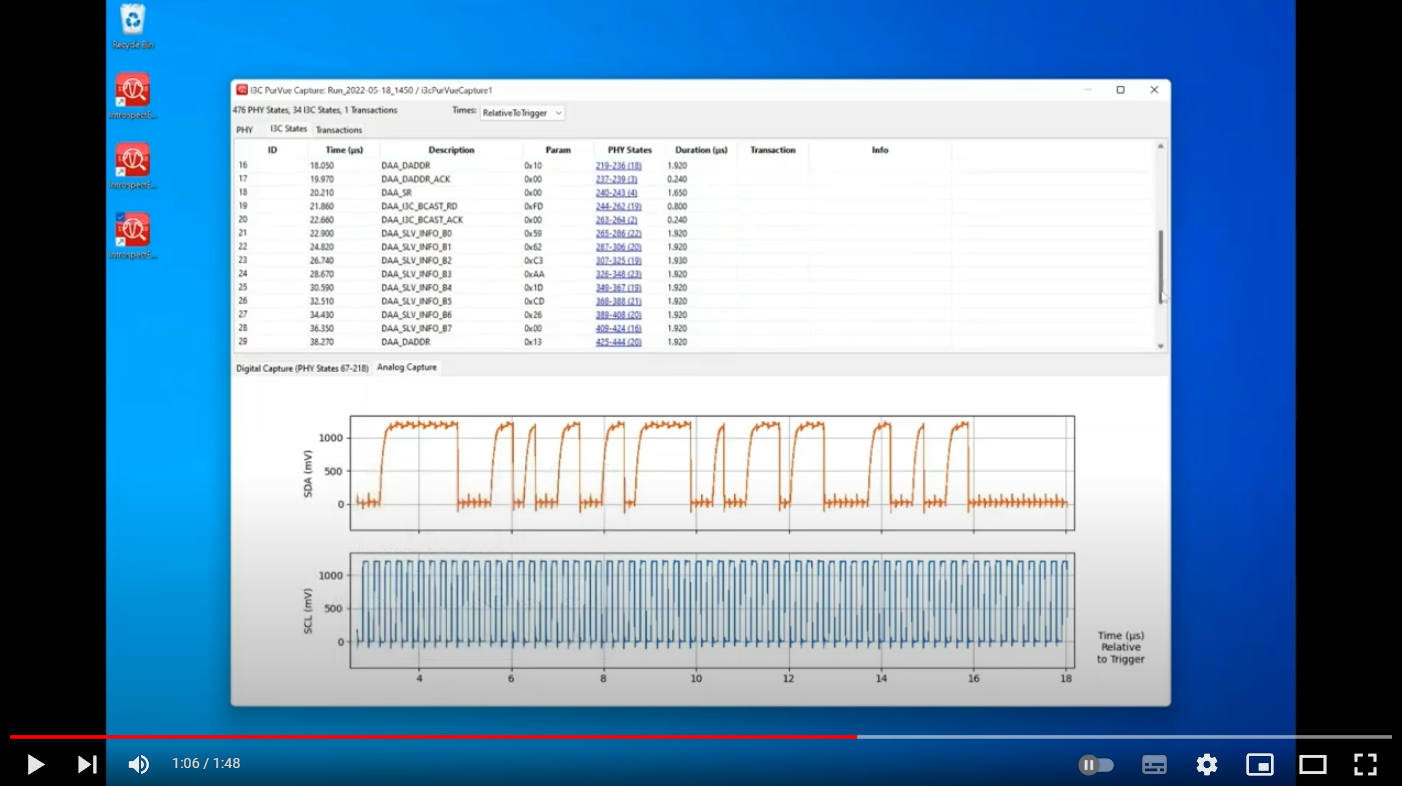The height and width of the screenshot is (786, 1402).
Task: Click the 0xFD param value
Action: coord(534,206)
